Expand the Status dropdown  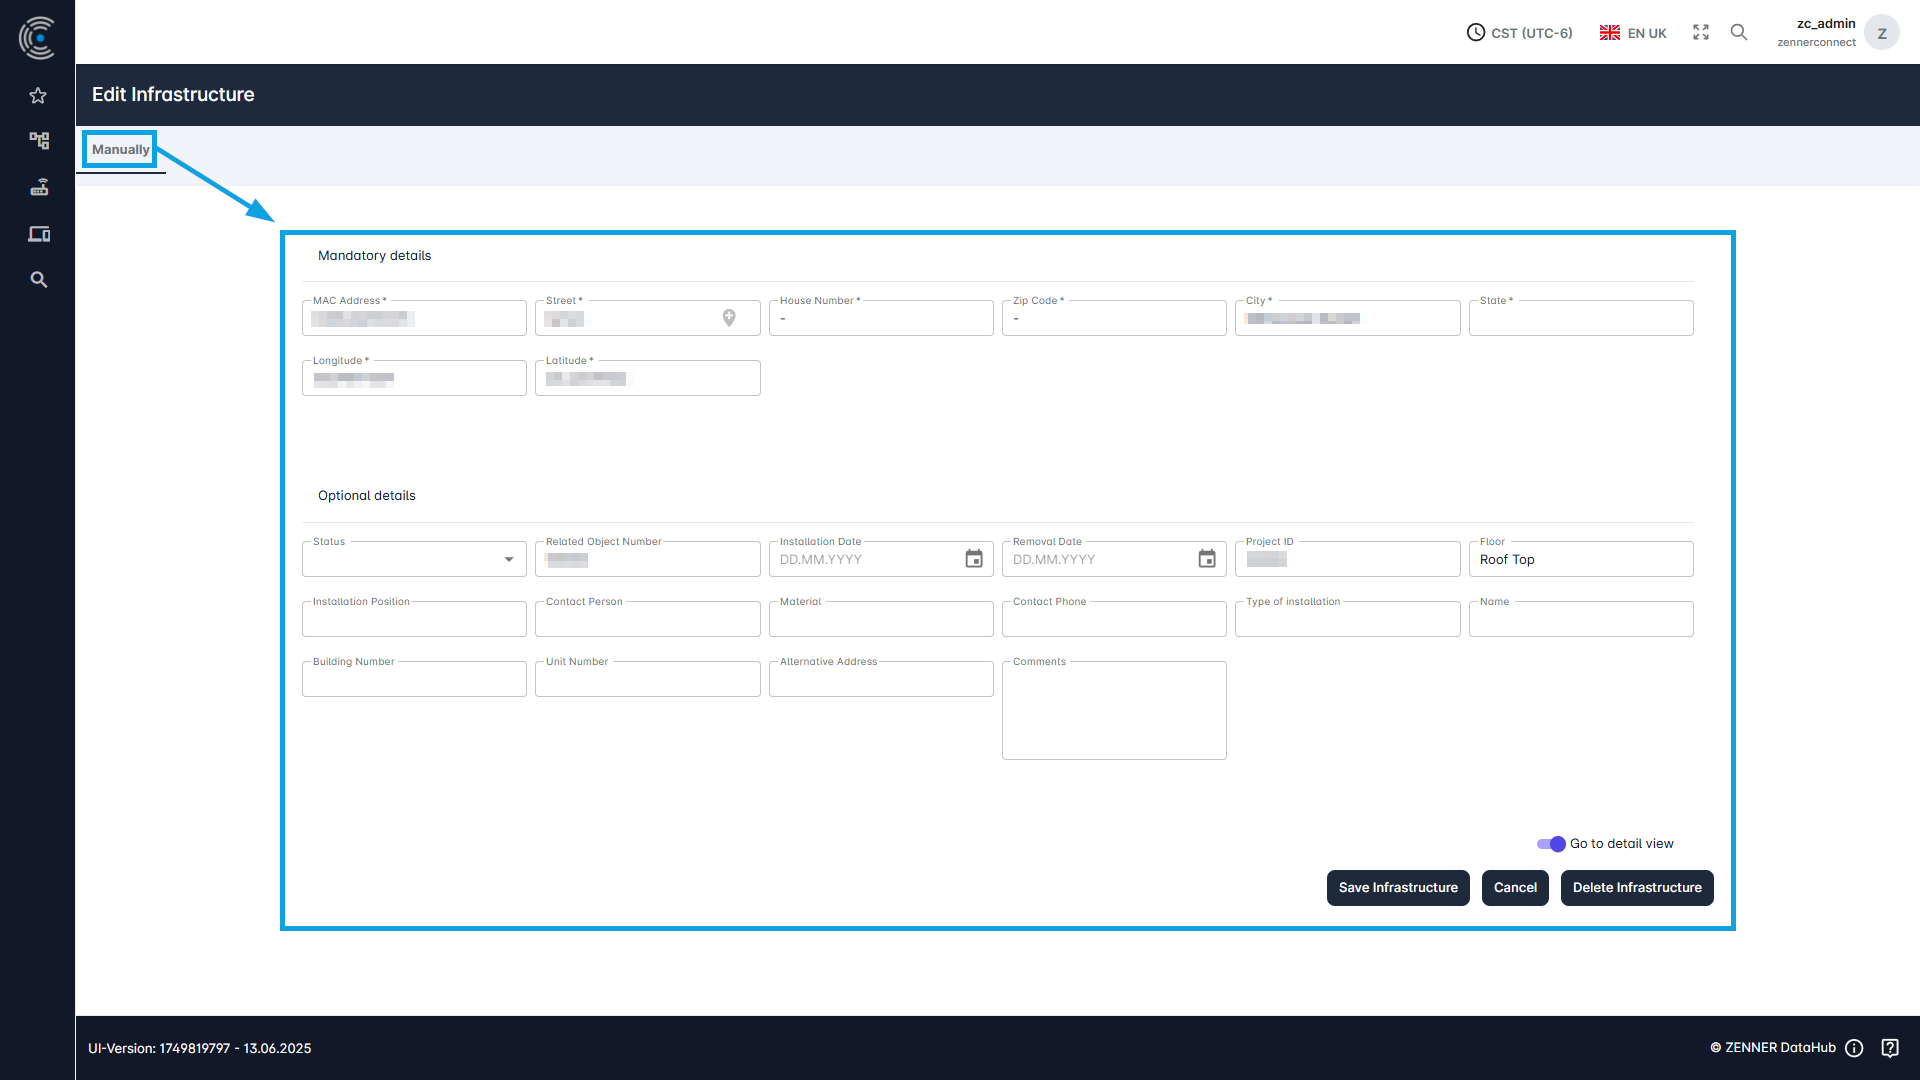point(509,559)
